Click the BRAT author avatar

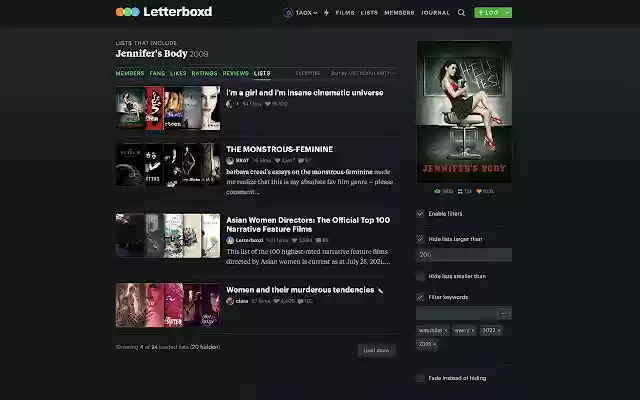[x=230, y=160]
